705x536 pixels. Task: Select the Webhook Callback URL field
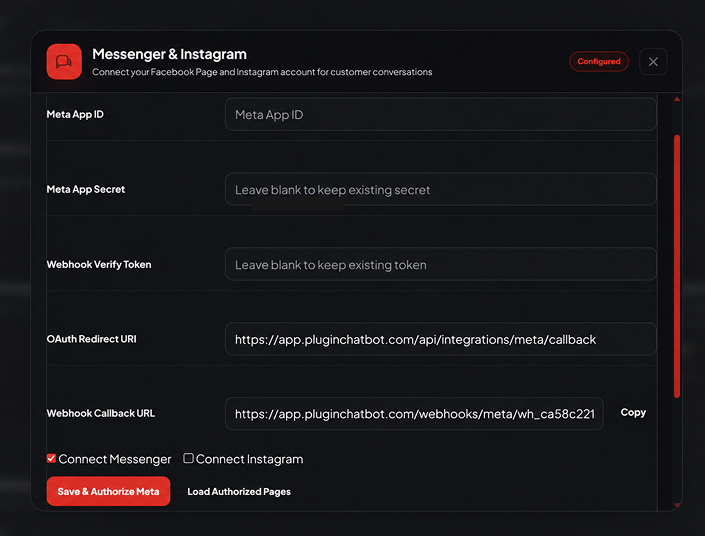414,414
